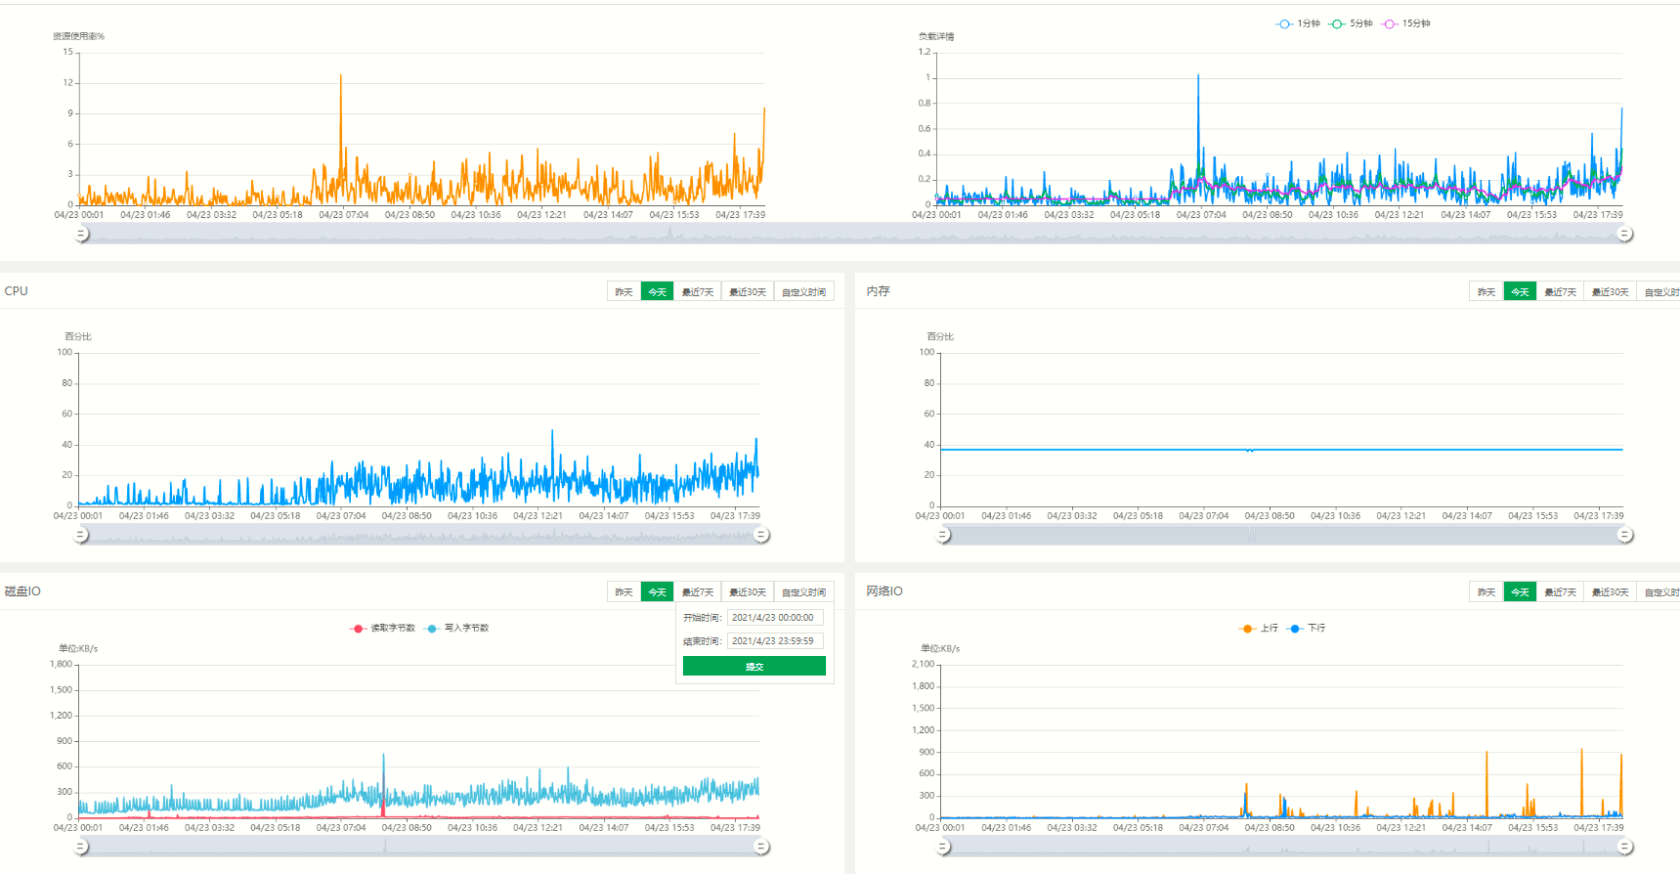Select 昨天 in the 磁盘IO panel
Image resolution: width=1680 pixels, height=874 pixels.
624,592
